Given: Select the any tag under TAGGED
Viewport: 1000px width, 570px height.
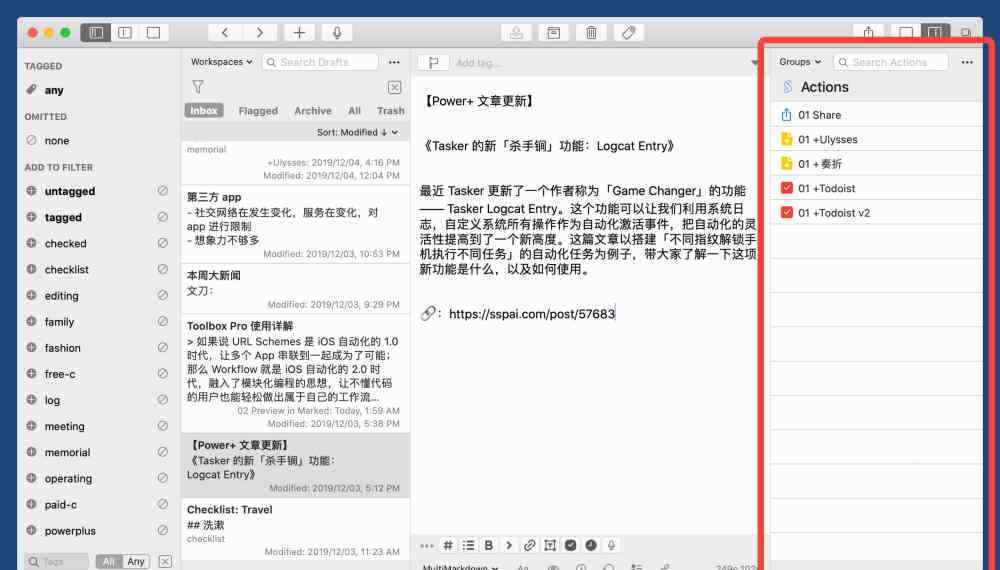Looking at the screenshot, I should tap(54, 90).
